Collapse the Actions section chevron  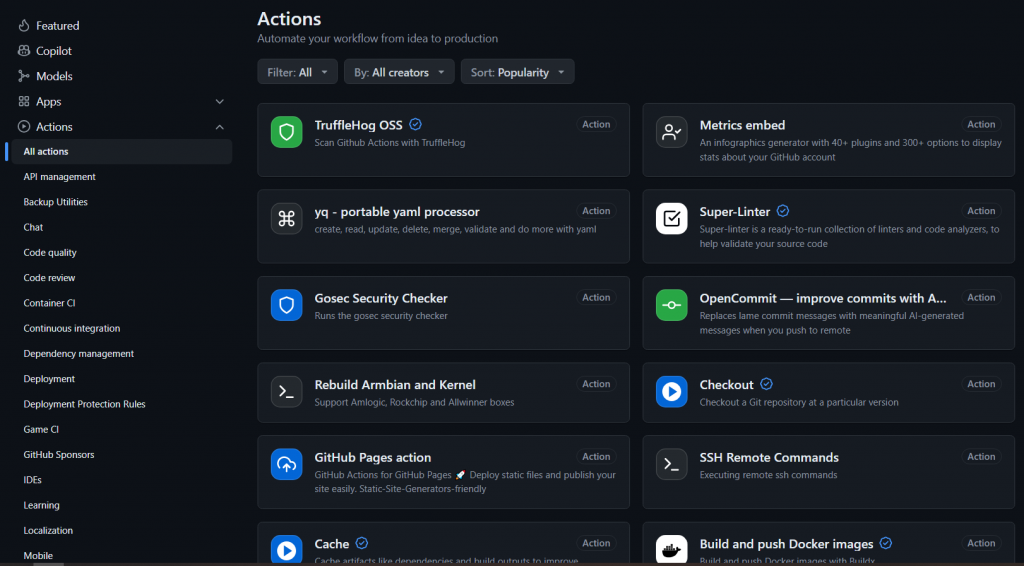[219, 127]
